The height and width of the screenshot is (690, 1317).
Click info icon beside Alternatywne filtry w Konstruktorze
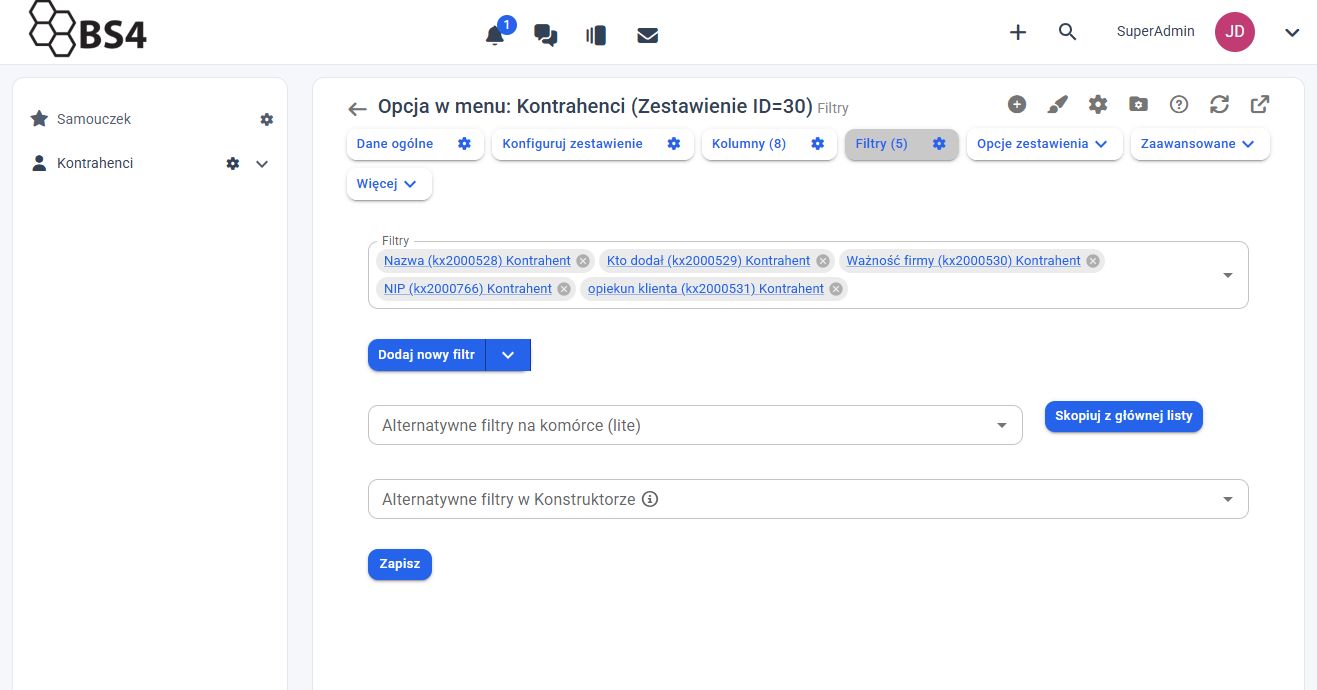pyautogui.click(x=650, y=499)
